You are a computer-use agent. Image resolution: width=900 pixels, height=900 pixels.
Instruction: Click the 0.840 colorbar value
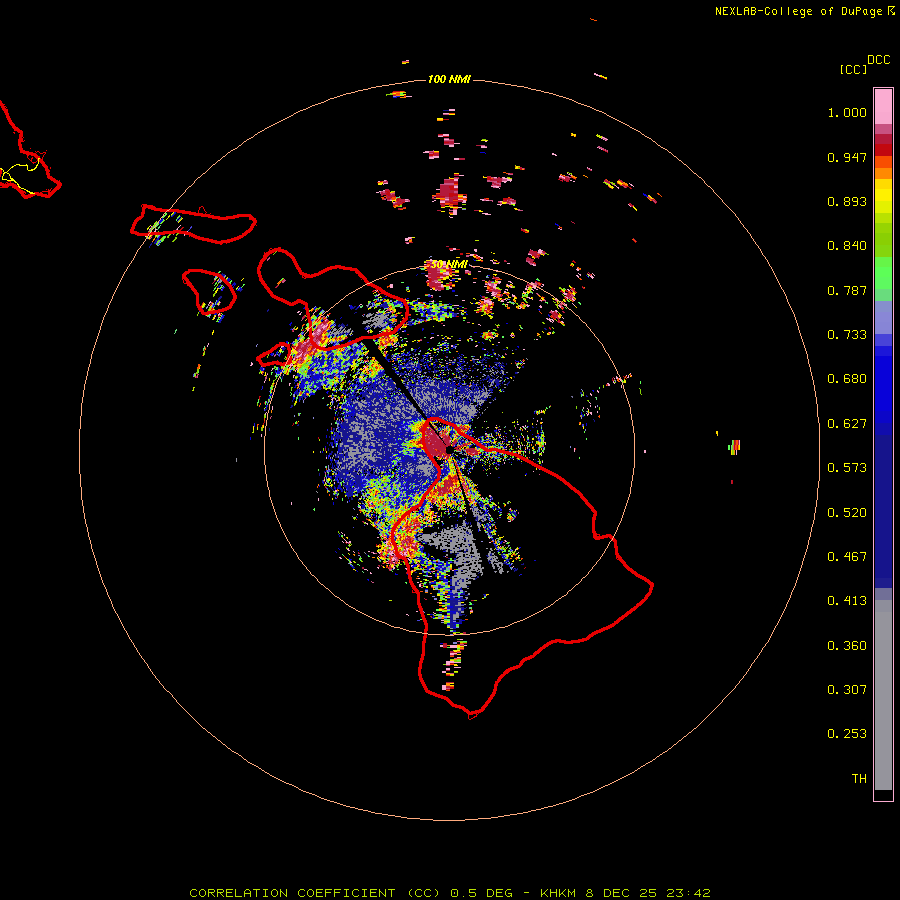click(847, 246)
